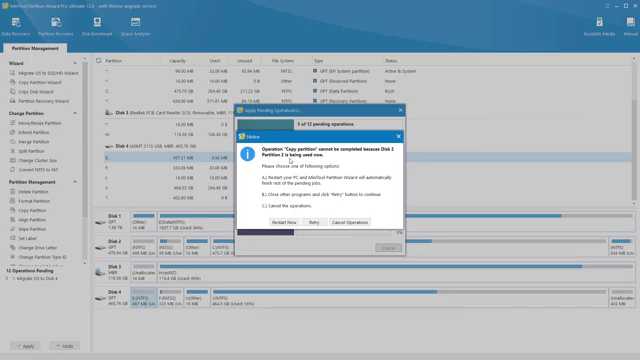Open the Partition Recovery tool
The image size is (640, 360).
(56, 27)
